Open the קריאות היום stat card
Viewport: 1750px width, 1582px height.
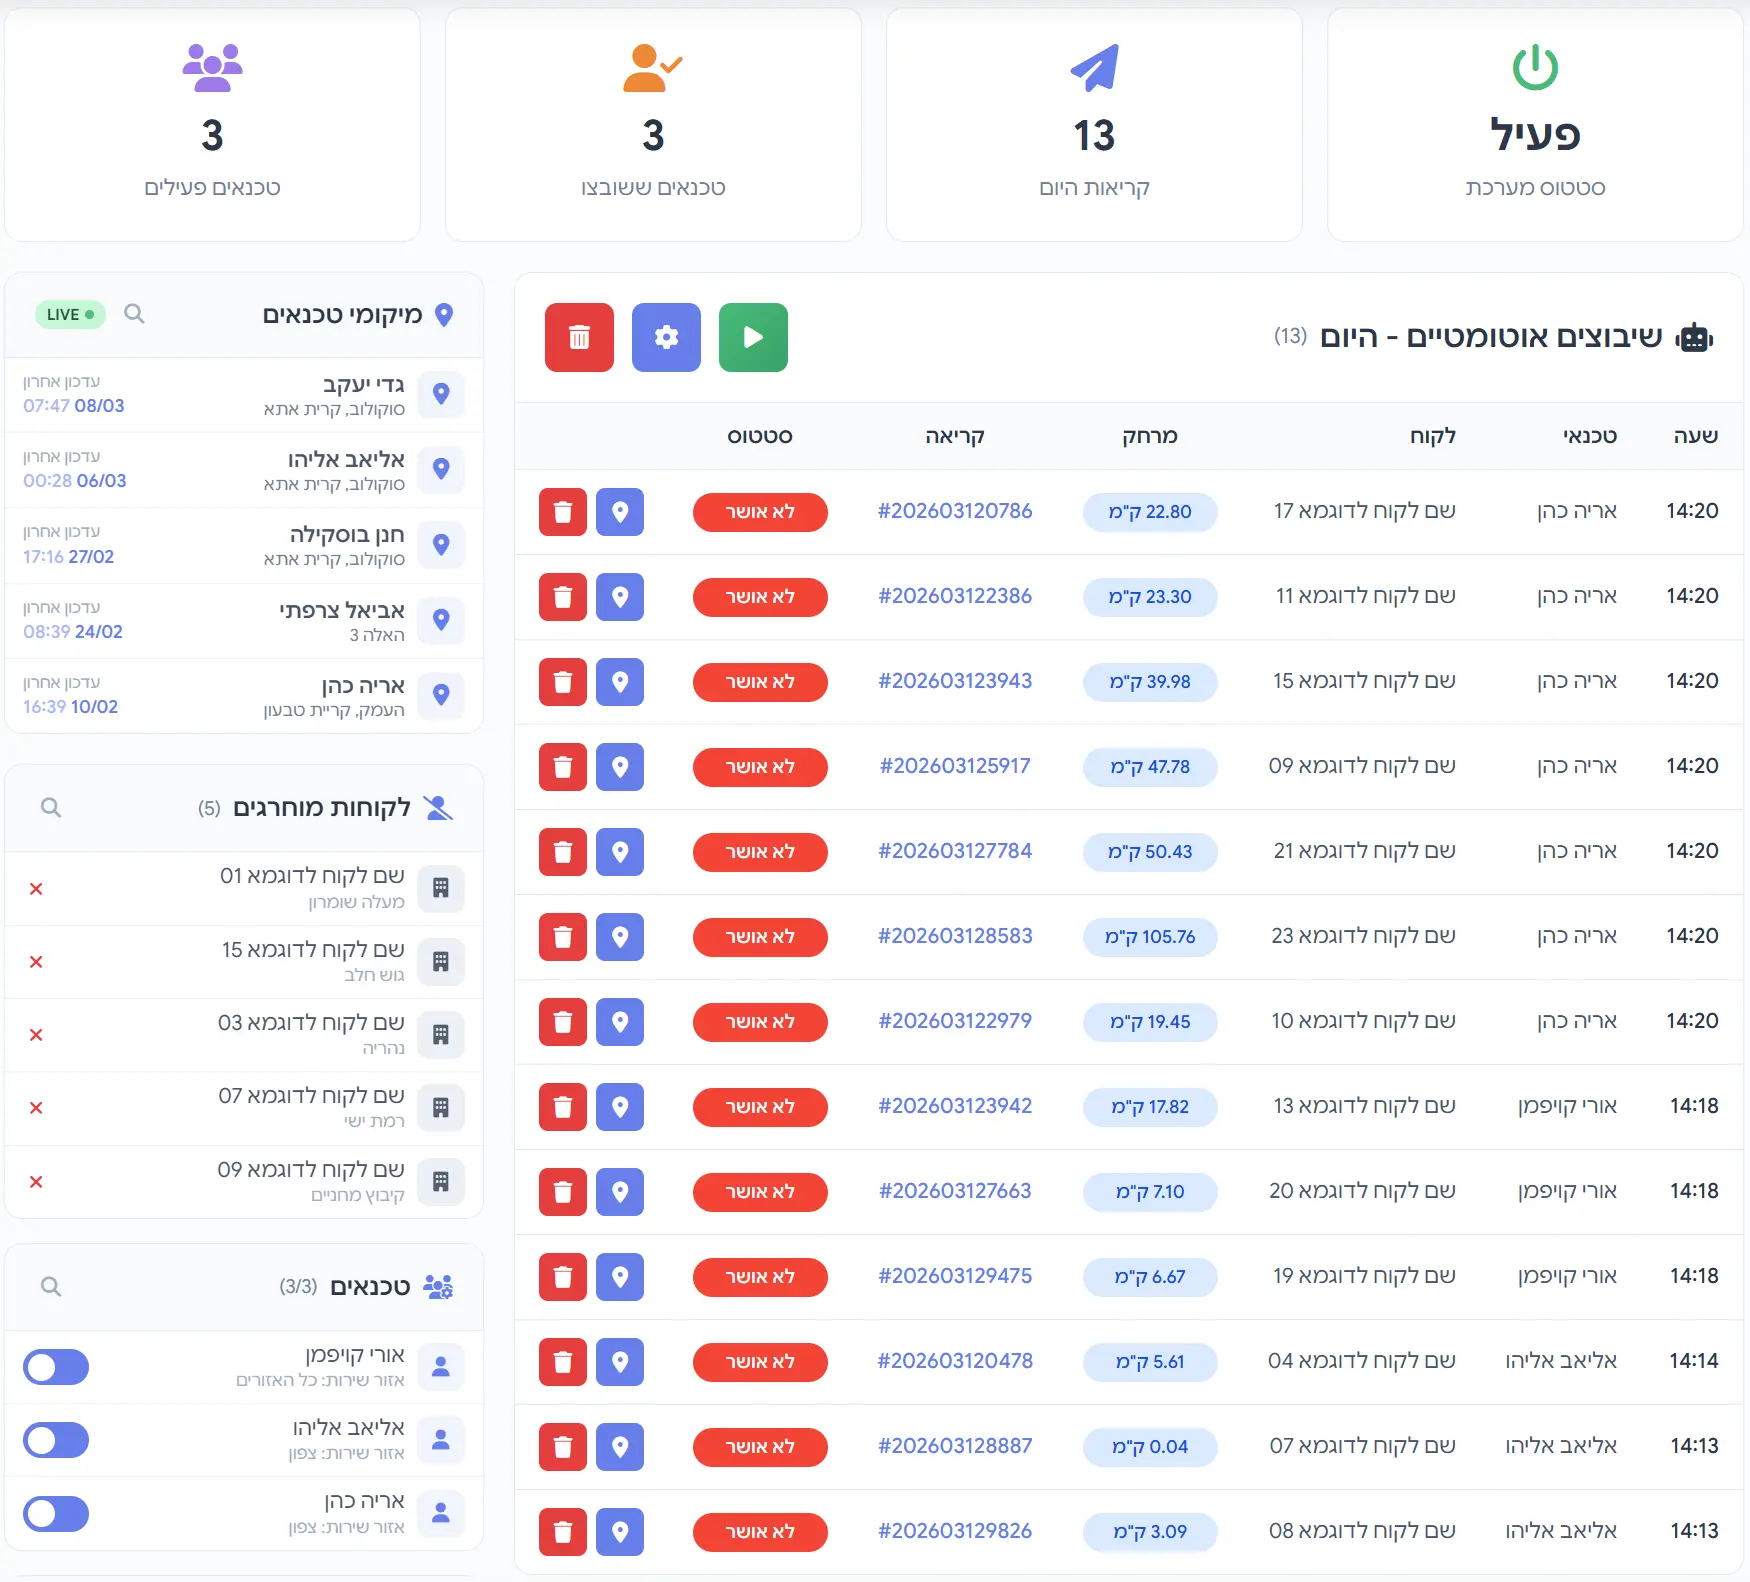pyautogui.click(x=1094, y=125)
